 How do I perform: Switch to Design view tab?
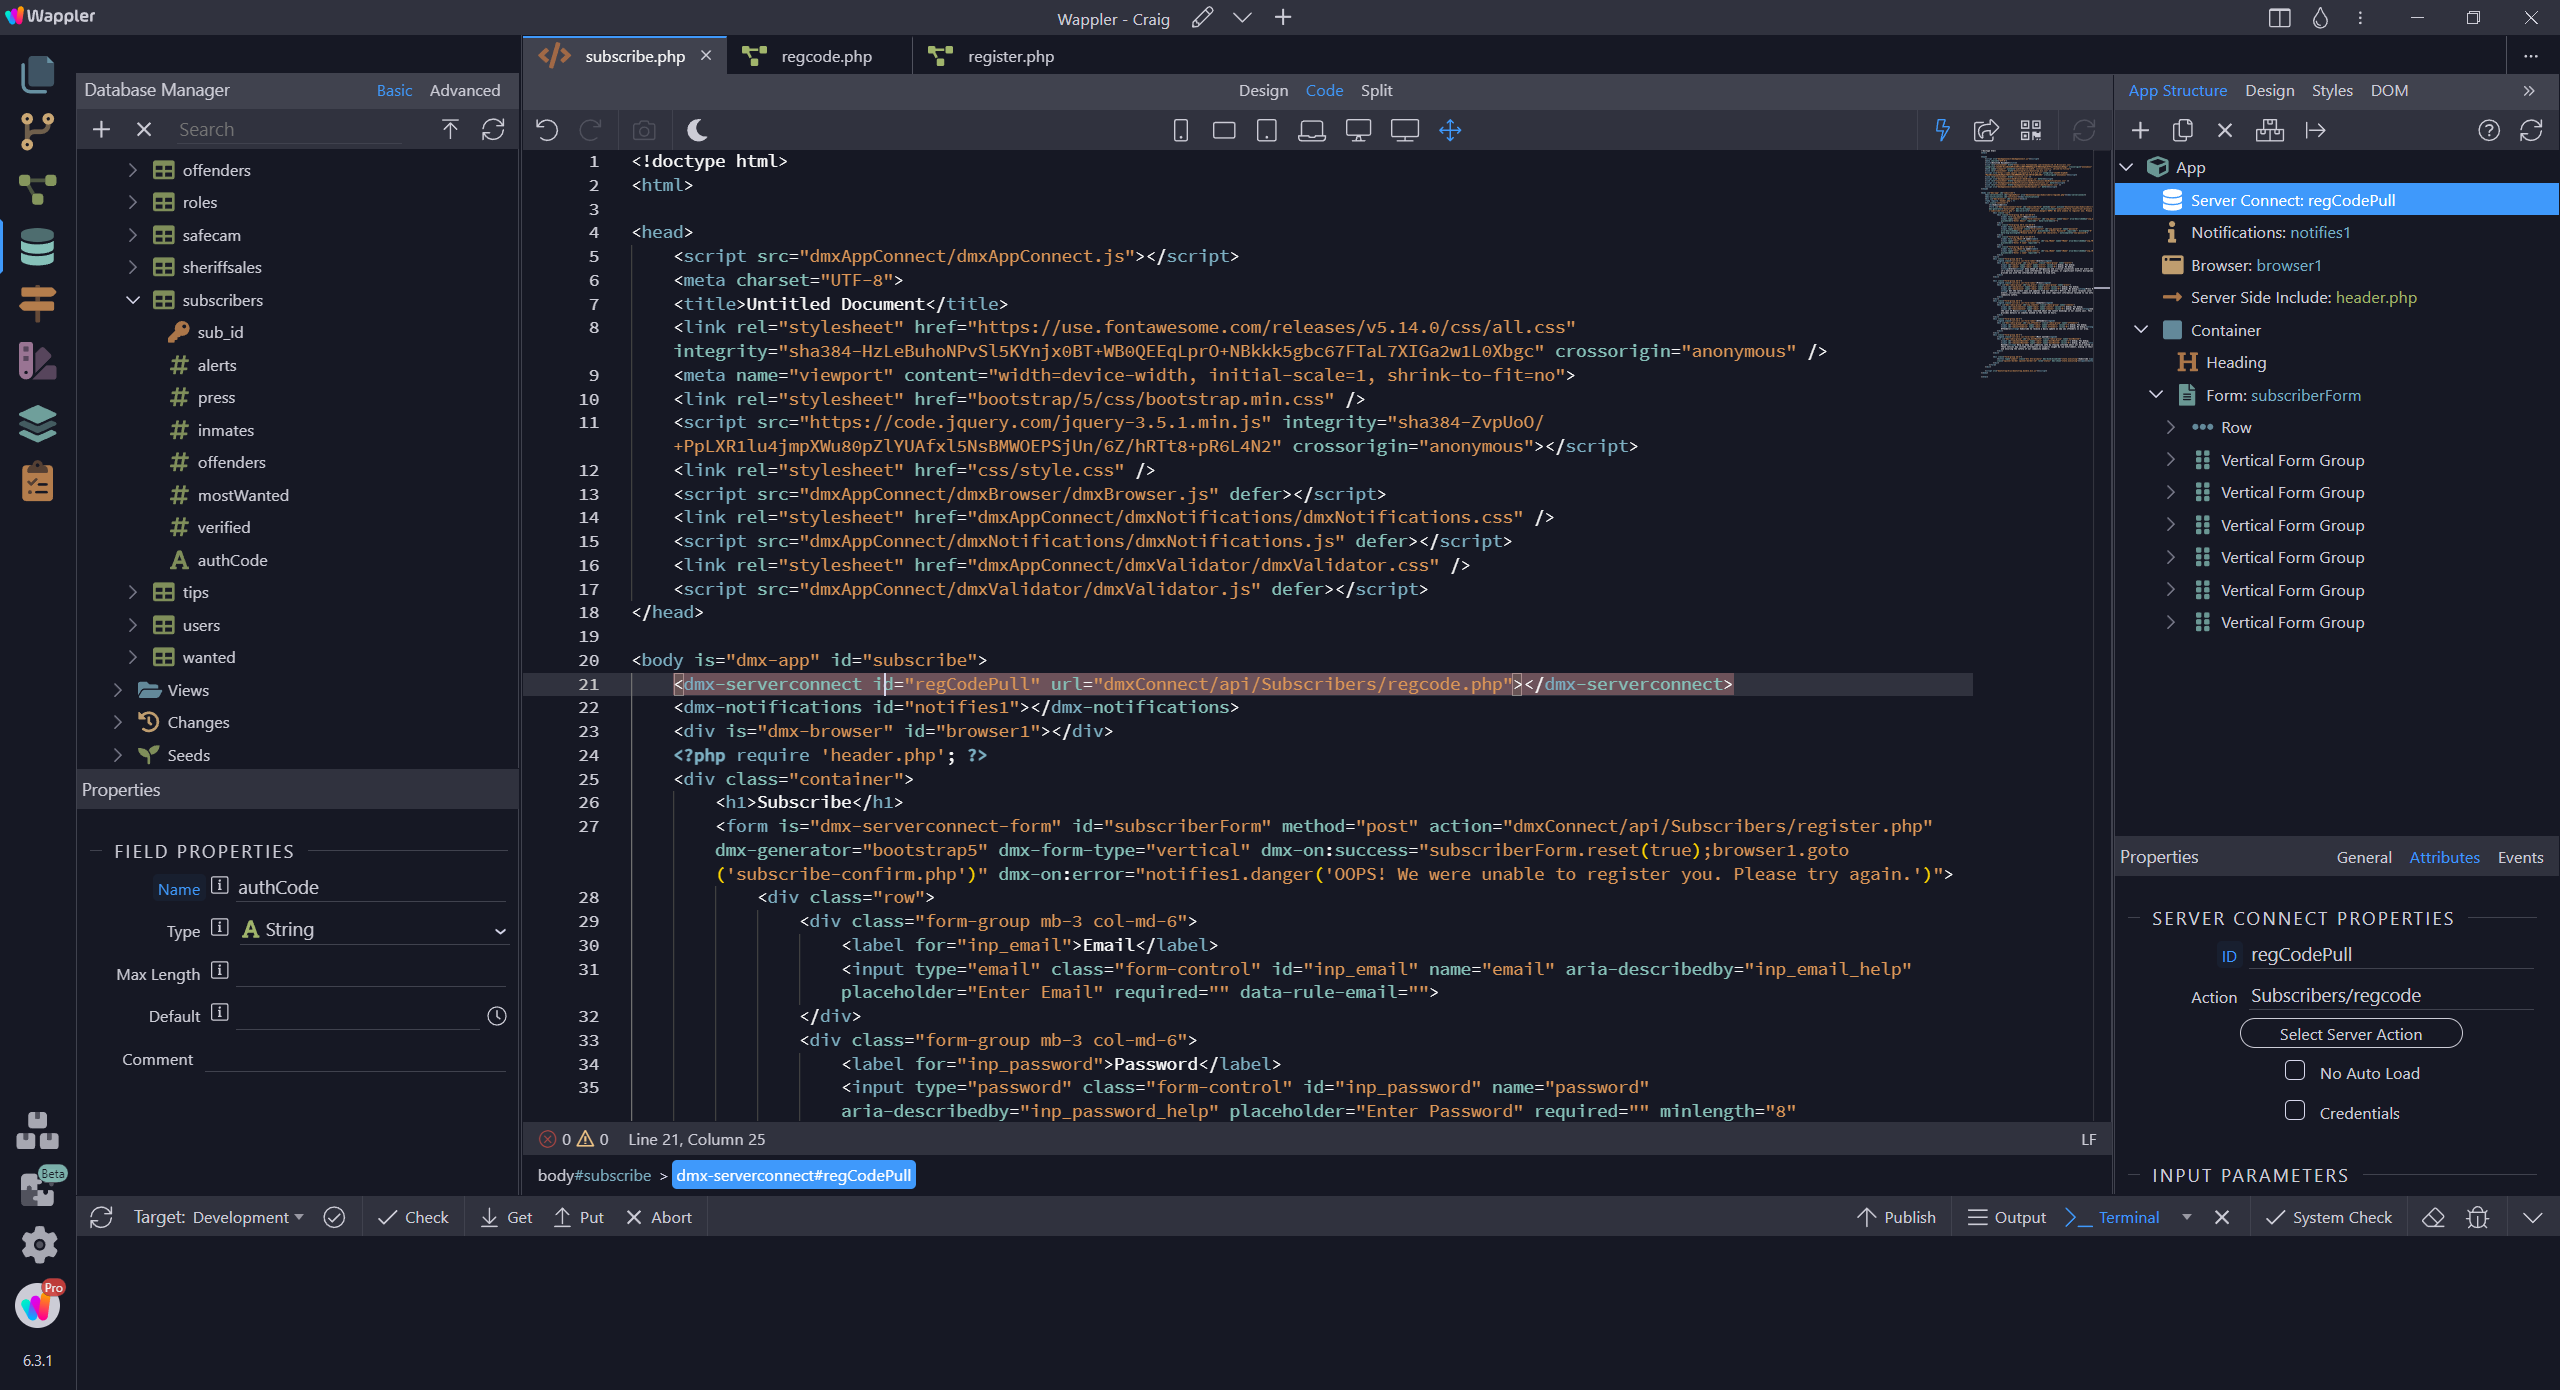(x=1262, y=90)
